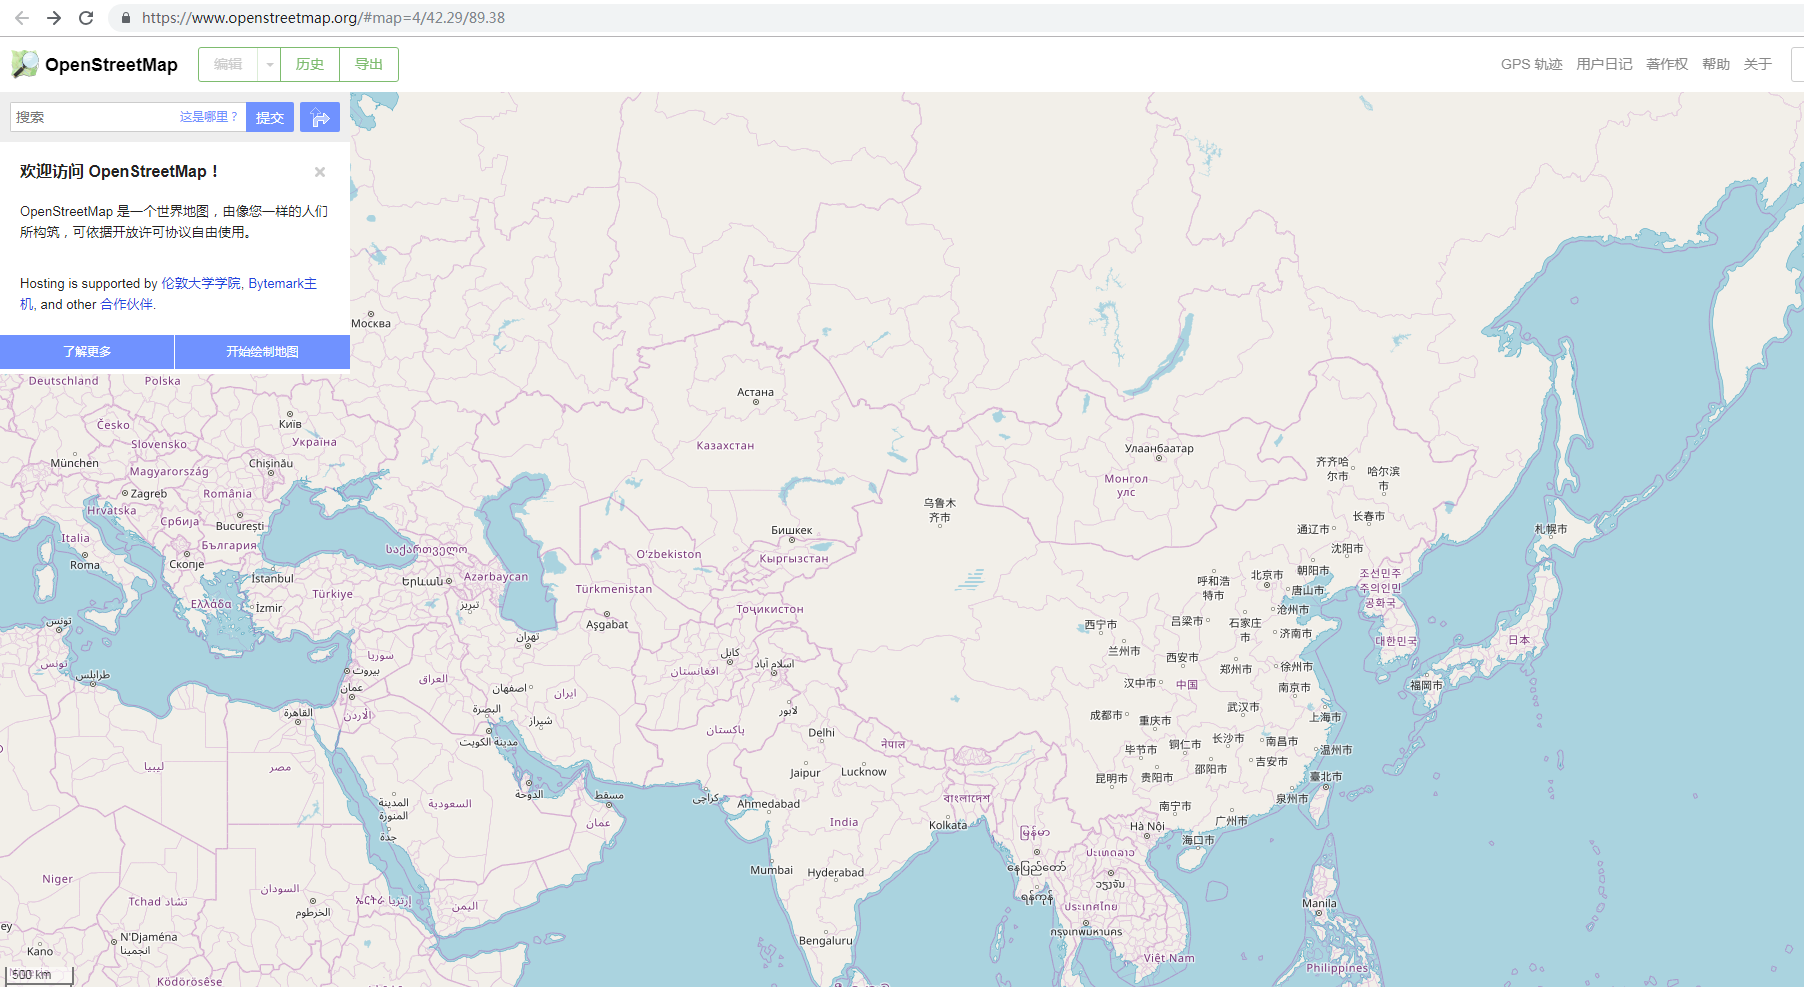
Task: Open GPS 轨迹
Action: [x=1530, y=64]
